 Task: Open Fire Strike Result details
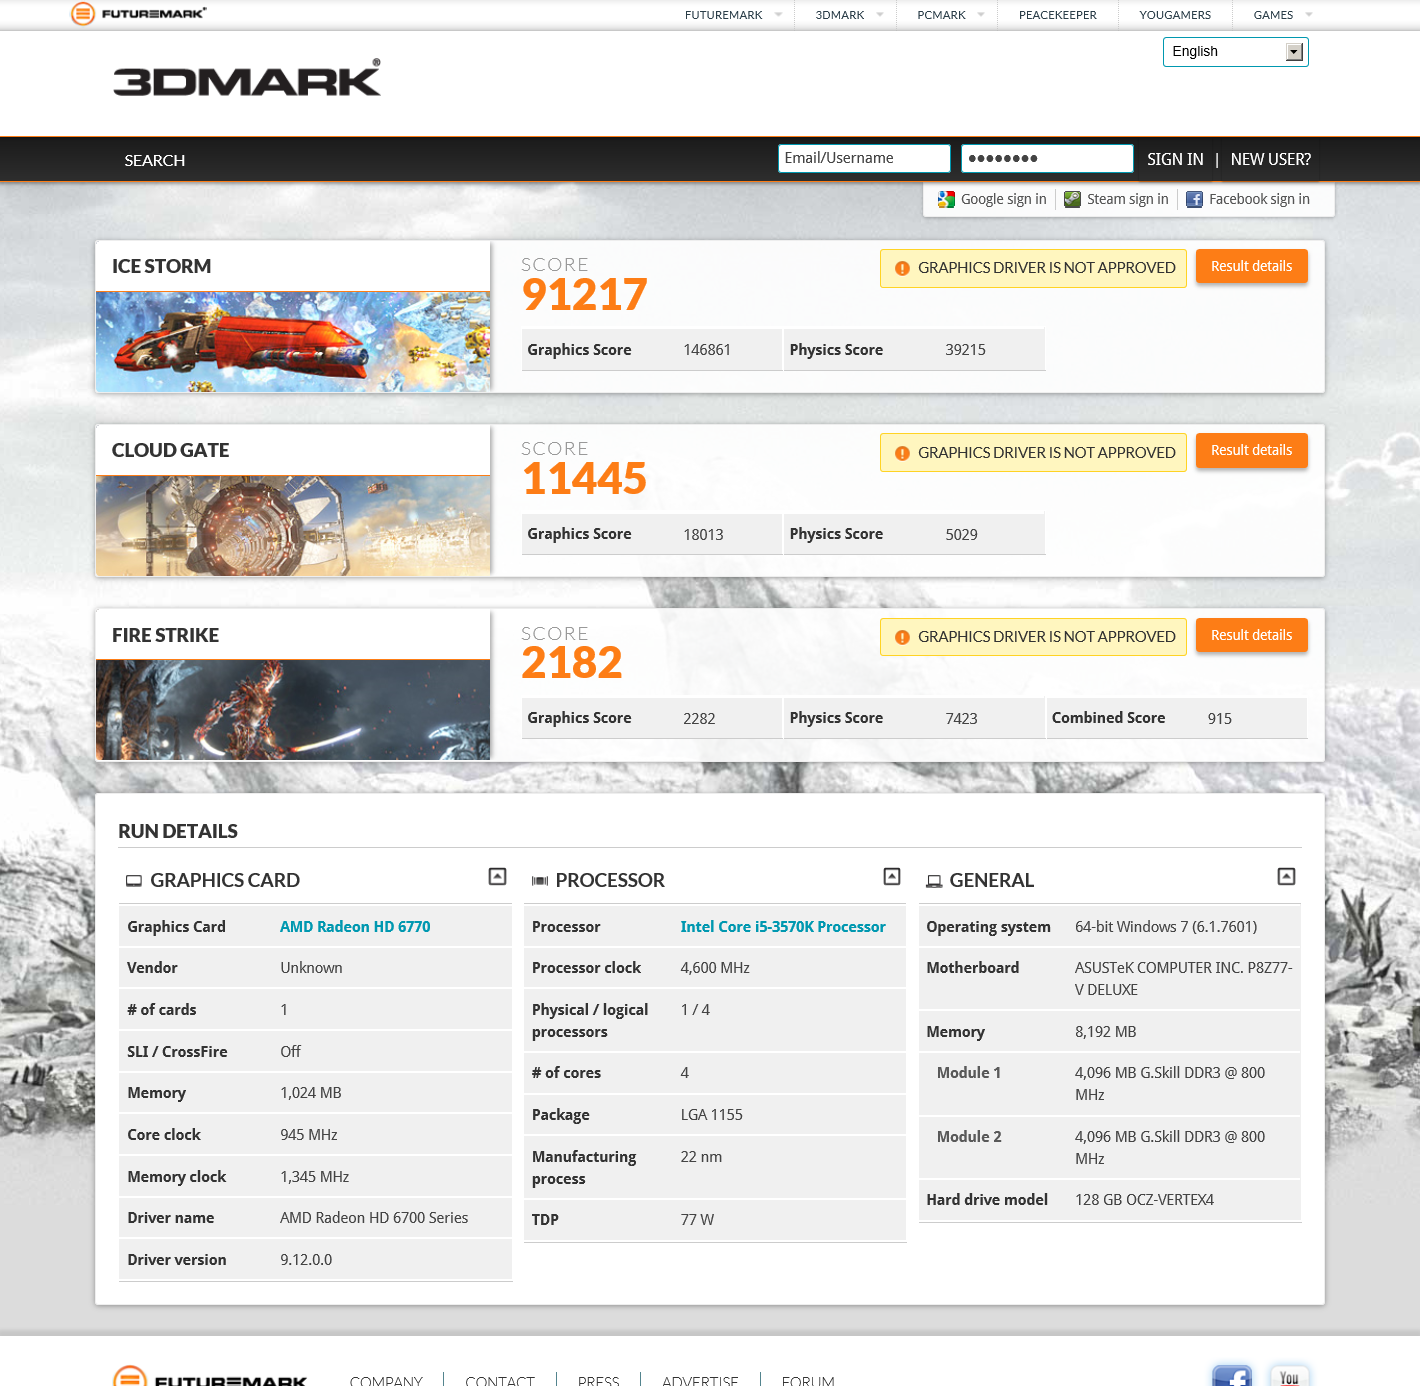[x=1252, y=635]
